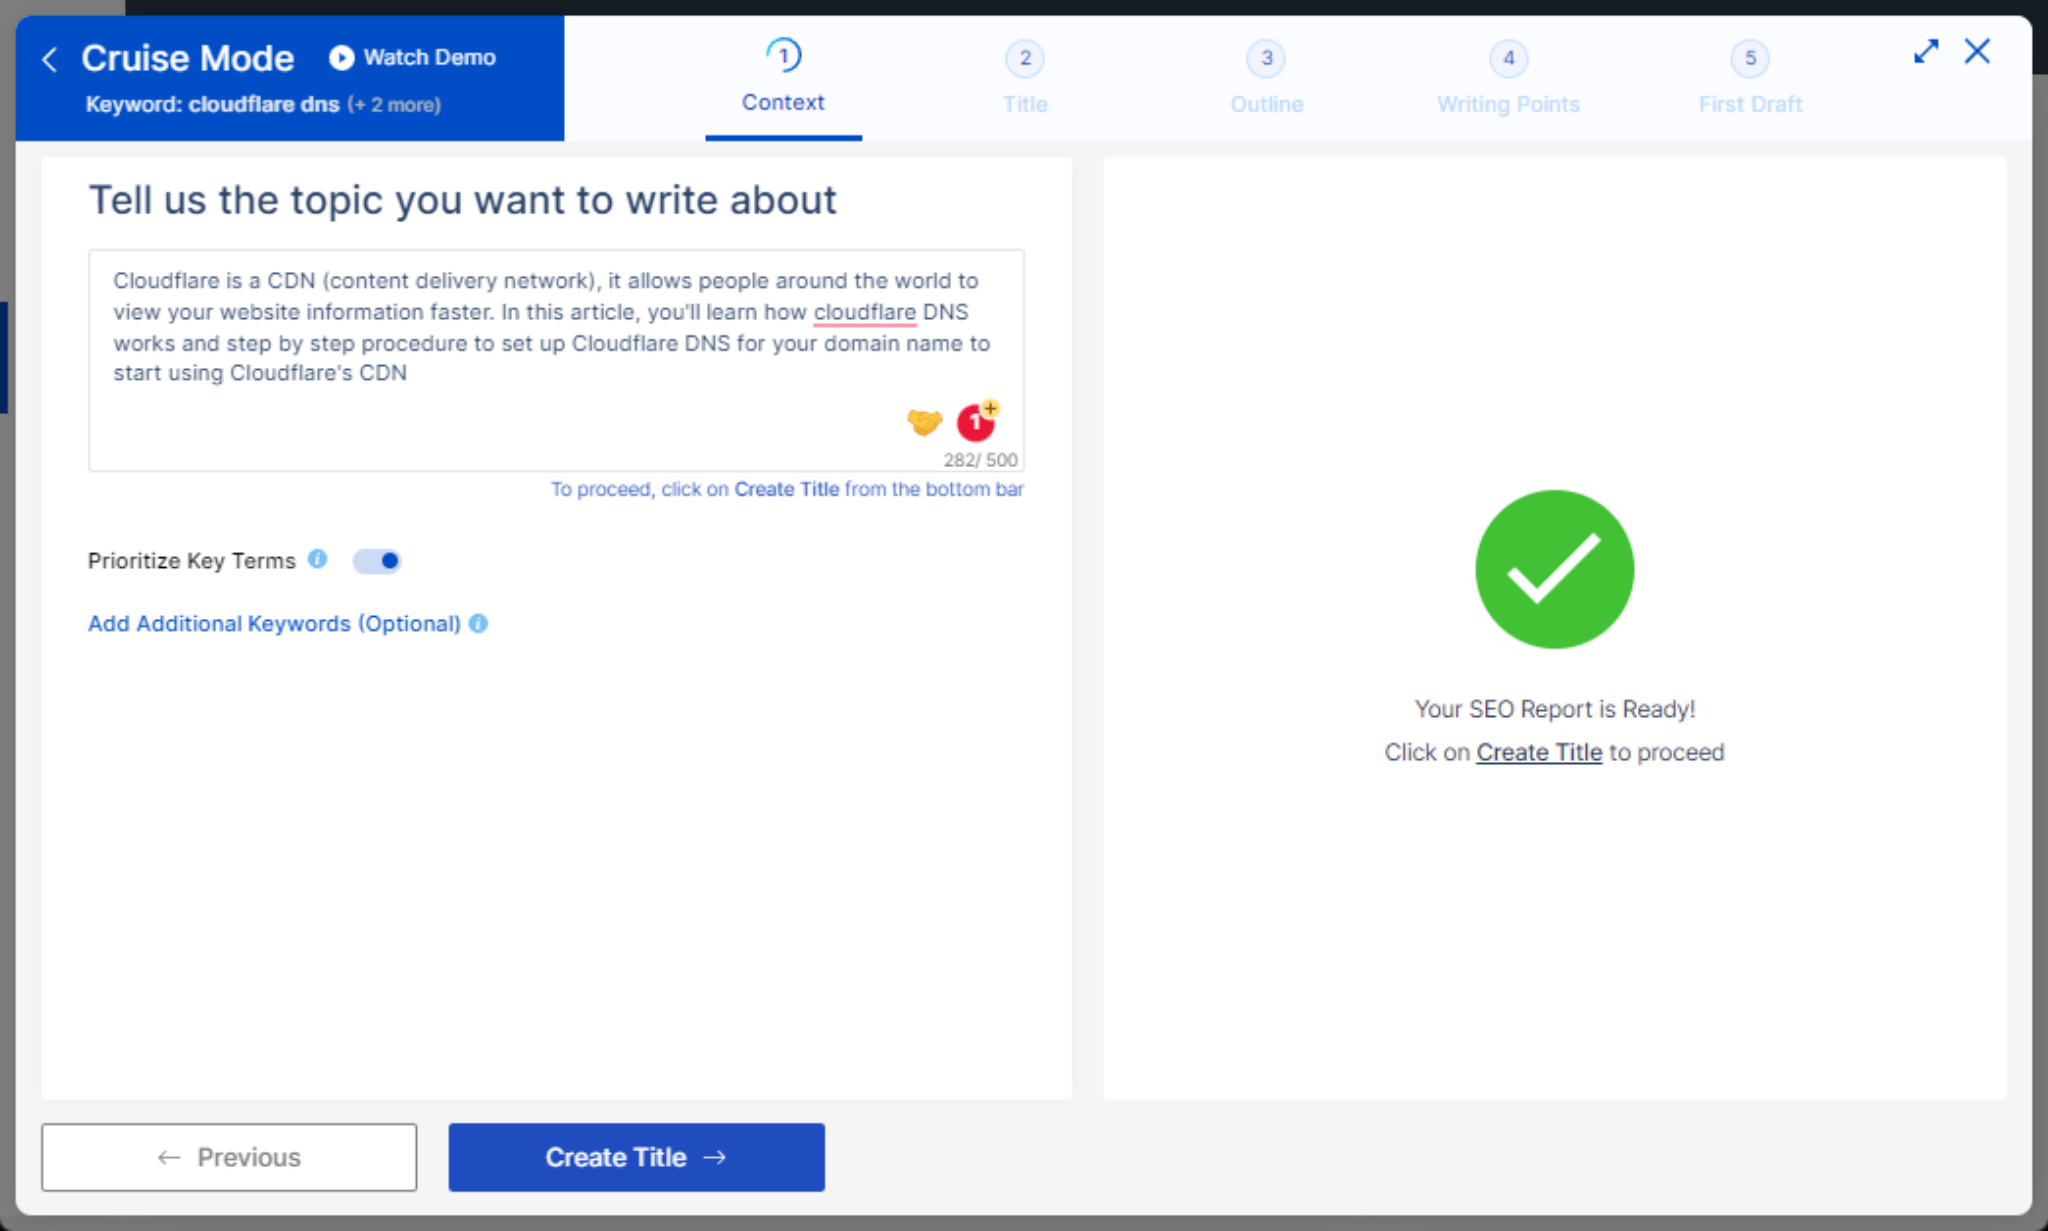
Task: Click inside the topic description text area
Action: point(556,360)
